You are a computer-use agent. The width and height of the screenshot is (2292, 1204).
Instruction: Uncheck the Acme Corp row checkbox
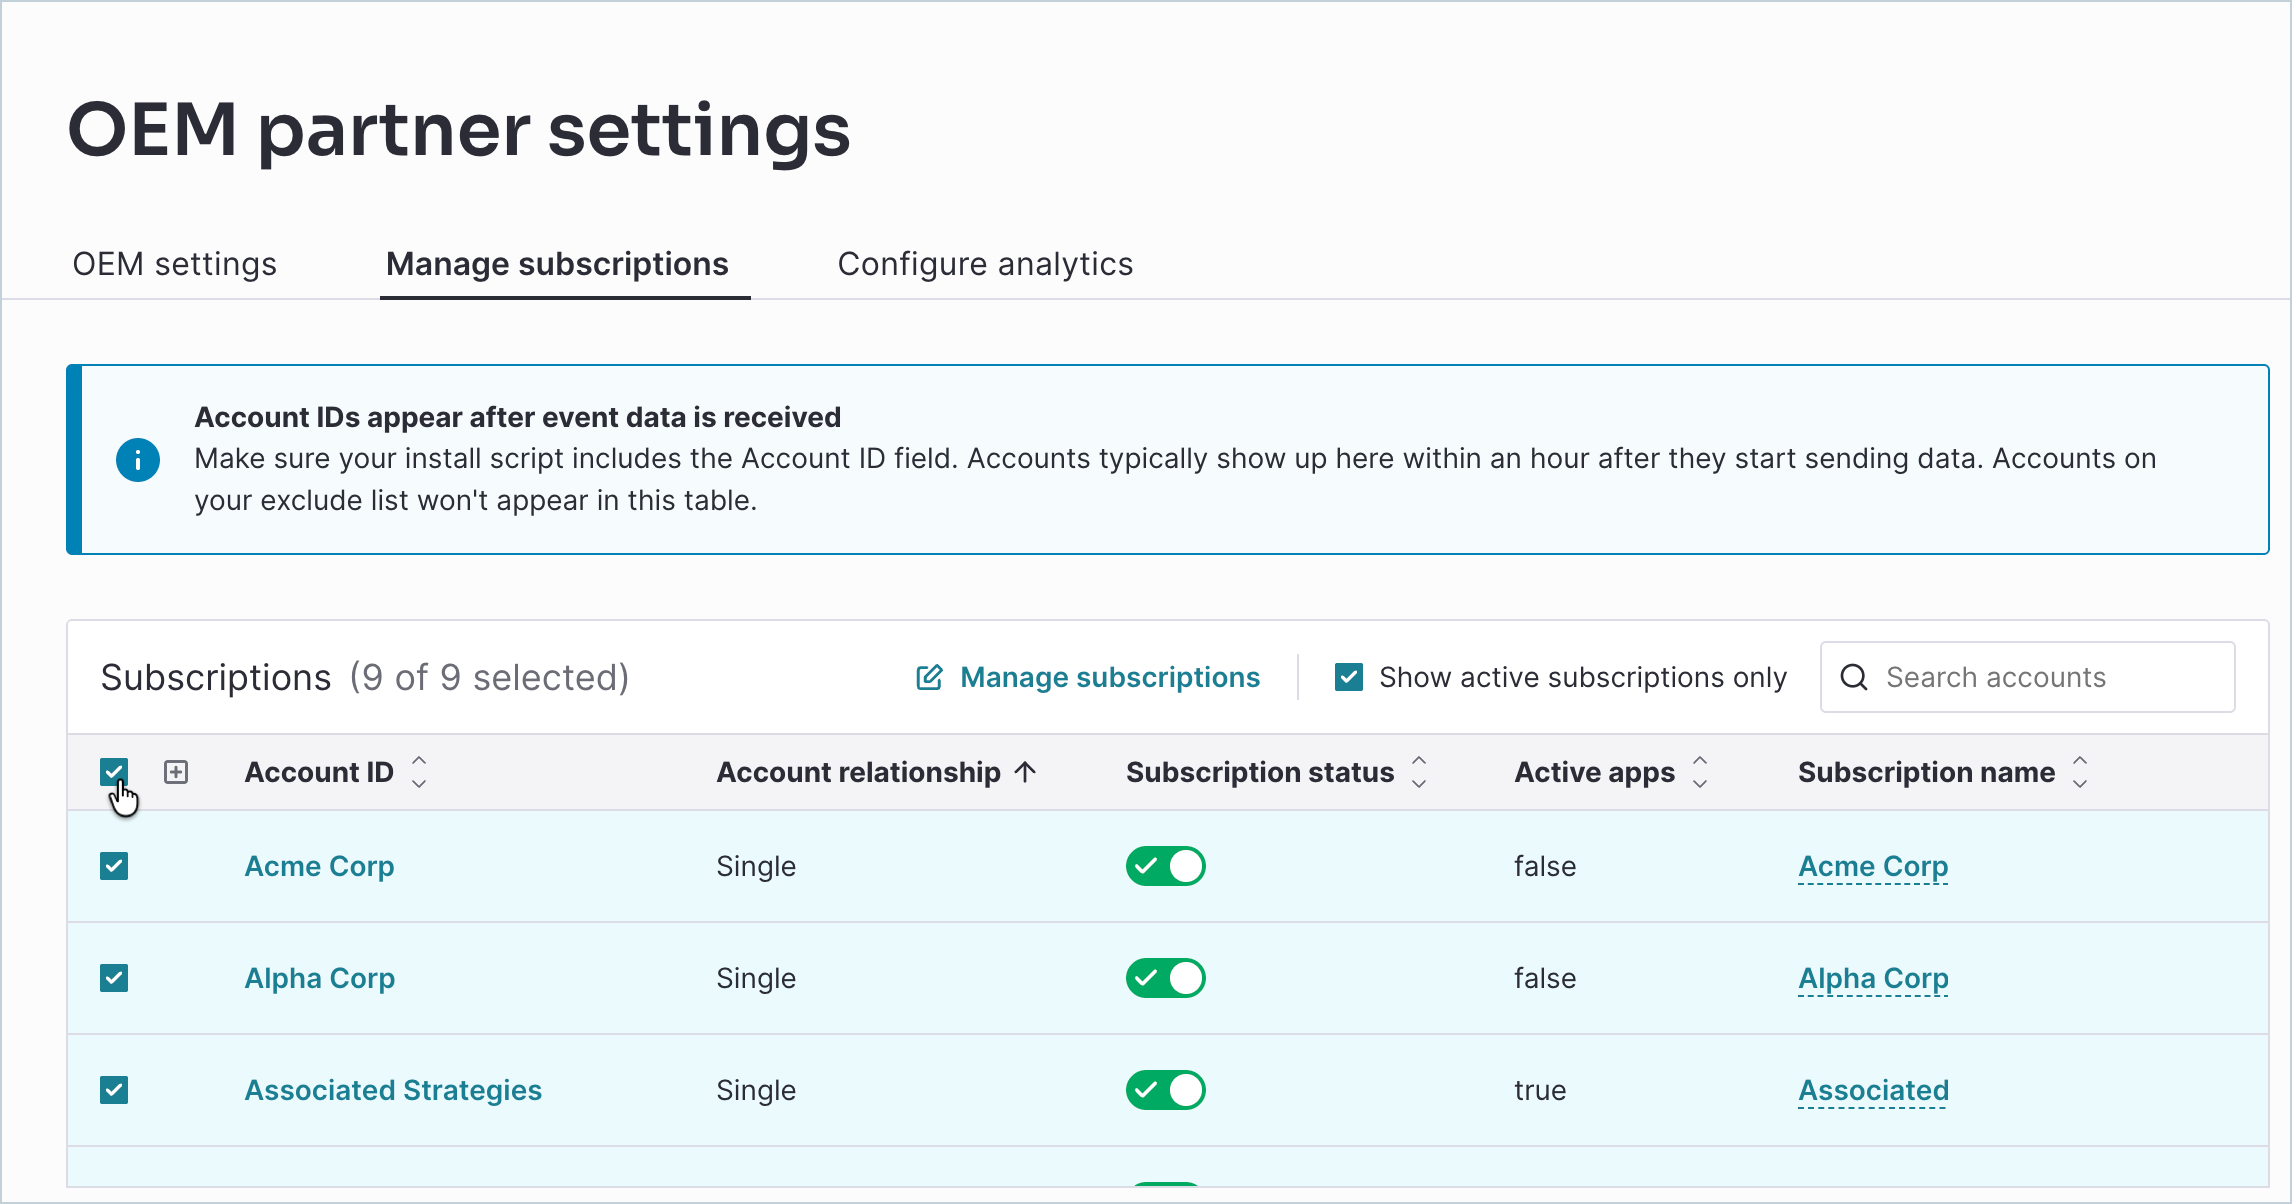click(x=114, y=866)
